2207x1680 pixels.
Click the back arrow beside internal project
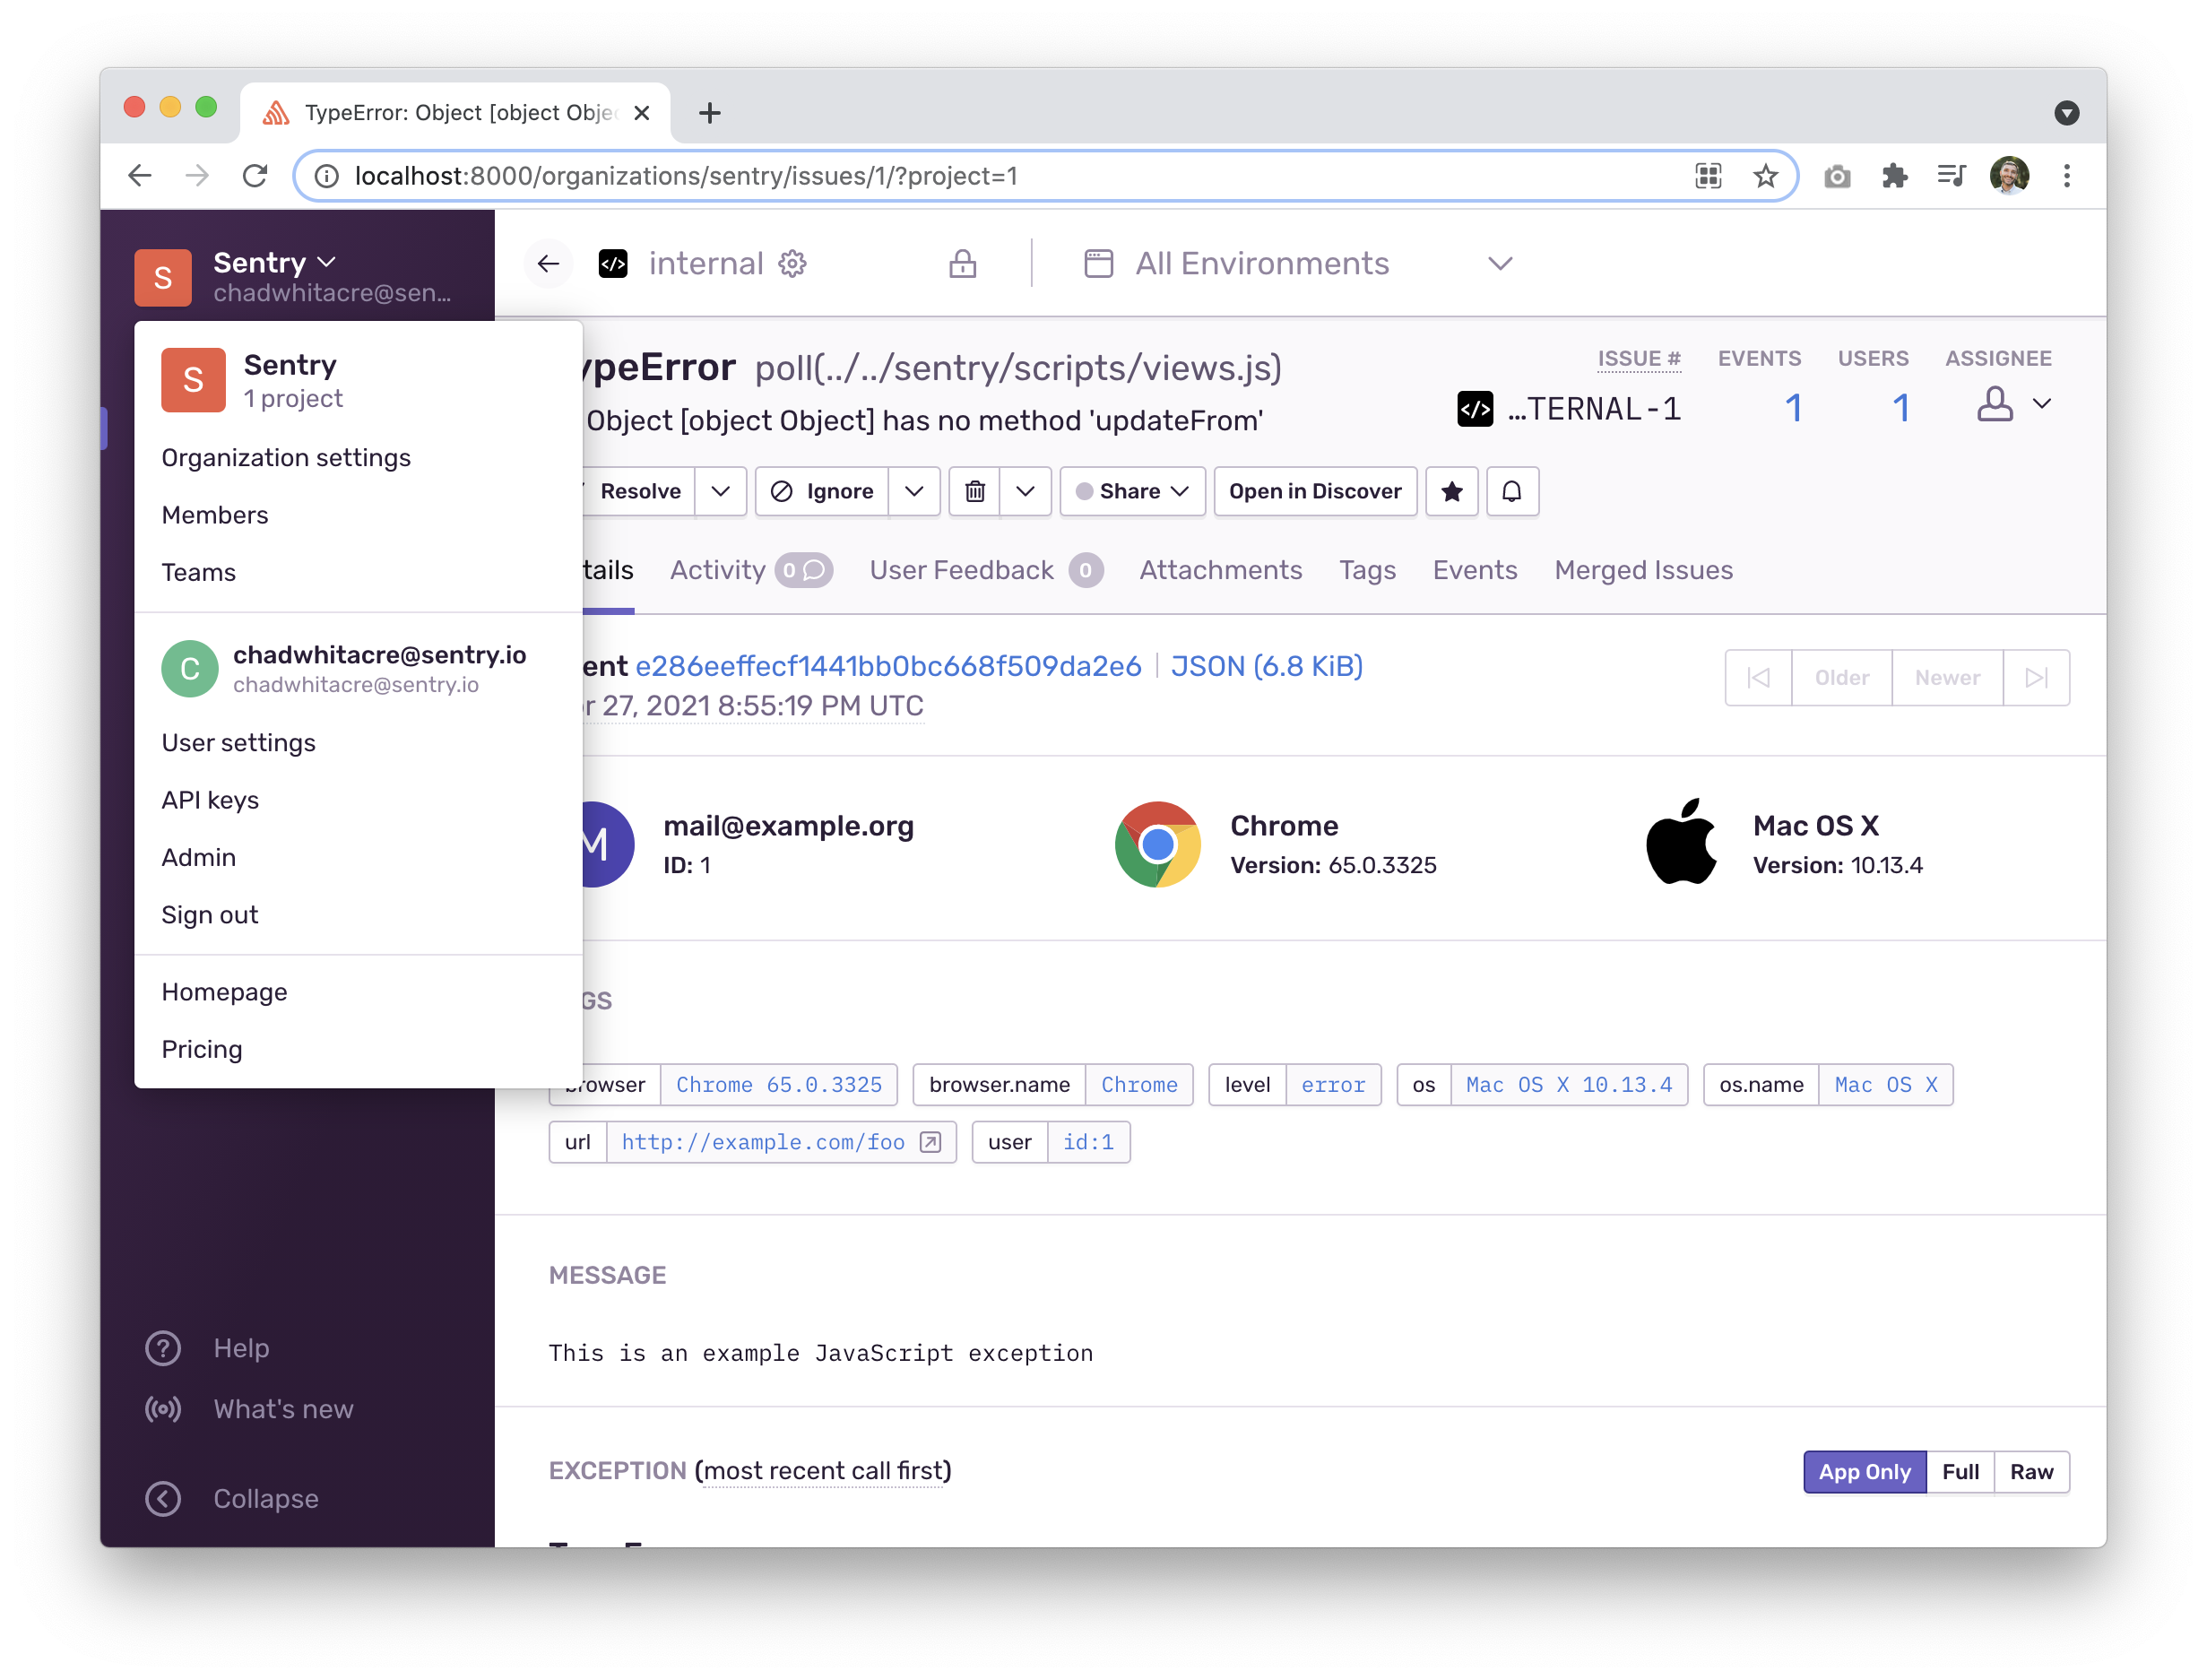tap(548, 264)
